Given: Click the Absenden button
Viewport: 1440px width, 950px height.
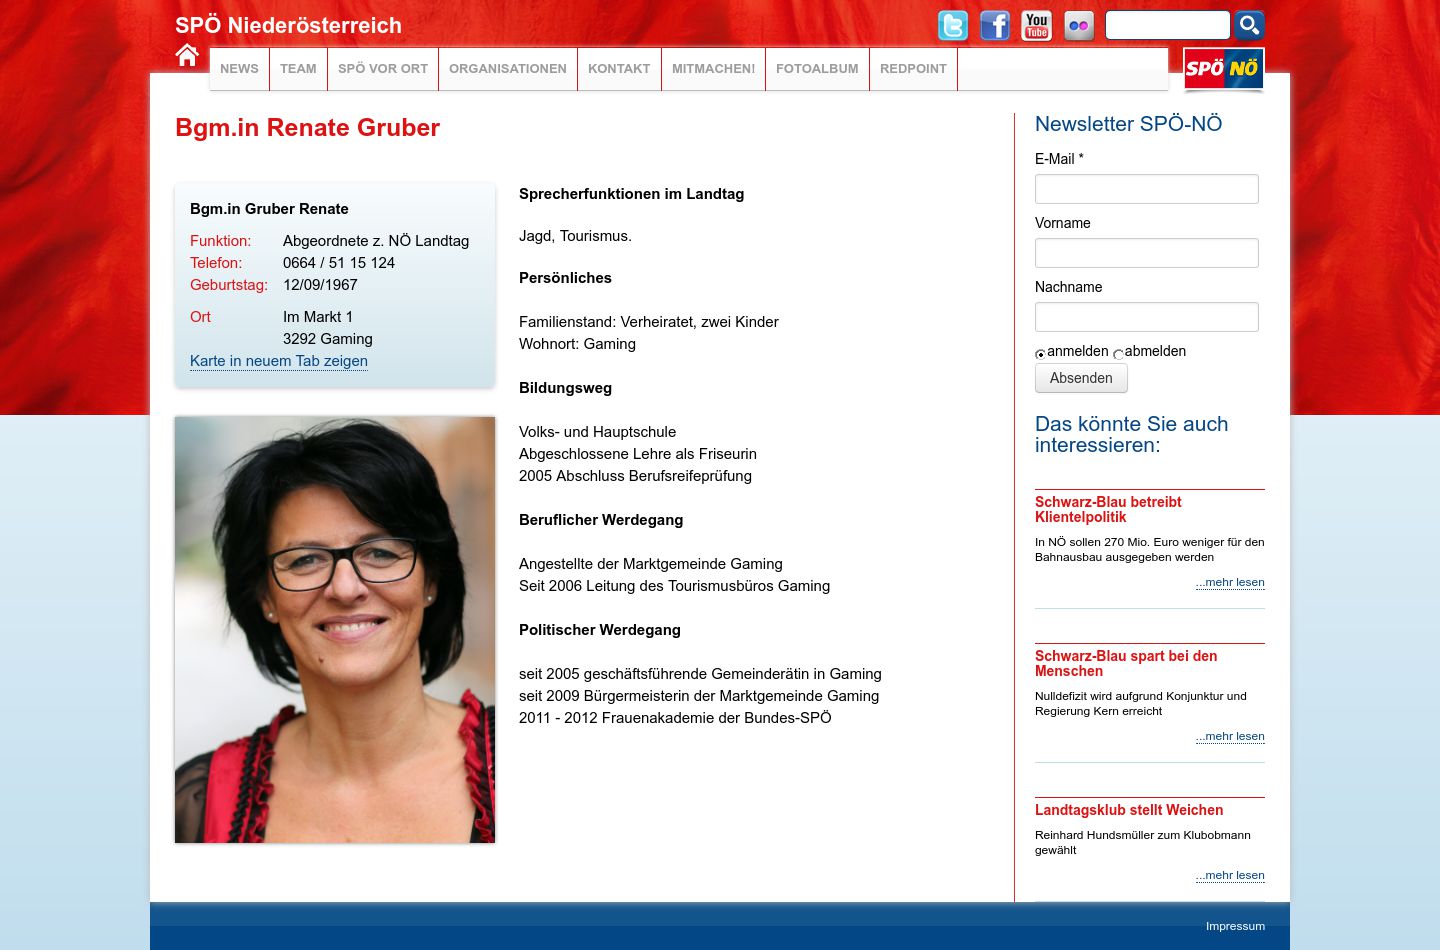Looking at the screenshot, I should [x=1081, y=378].
